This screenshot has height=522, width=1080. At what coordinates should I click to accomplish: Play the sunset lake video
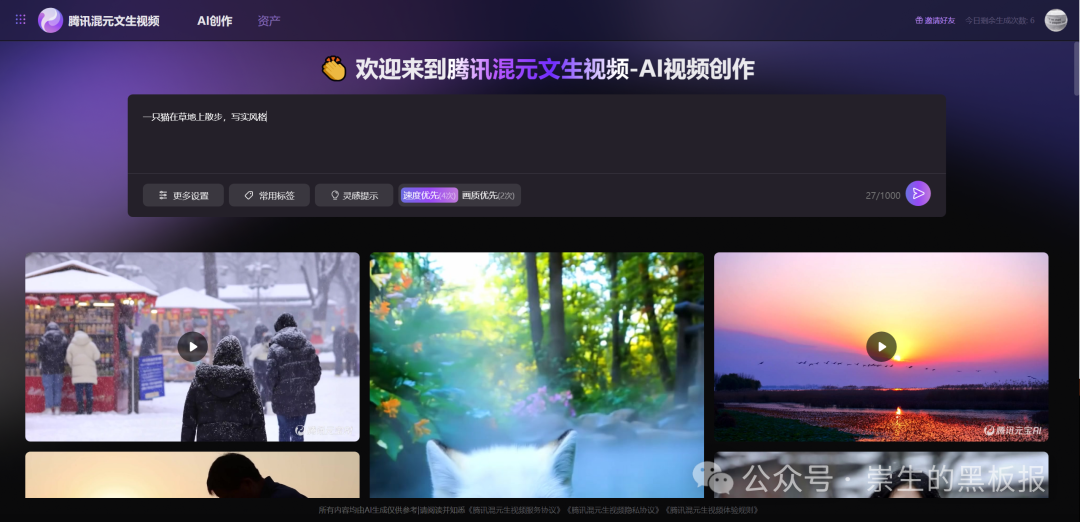881,346
